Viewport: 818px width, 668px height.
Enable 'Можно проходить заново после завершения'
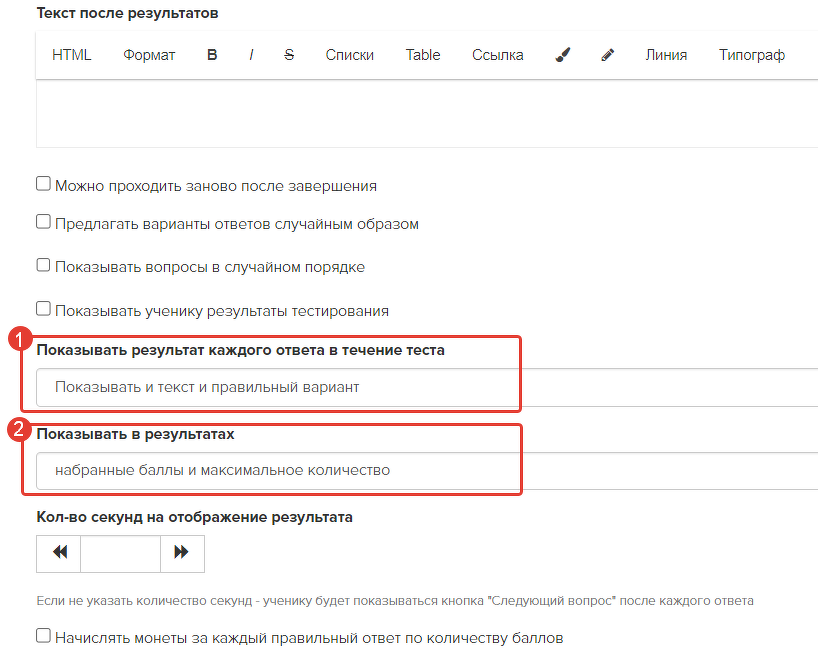[43, 184]
